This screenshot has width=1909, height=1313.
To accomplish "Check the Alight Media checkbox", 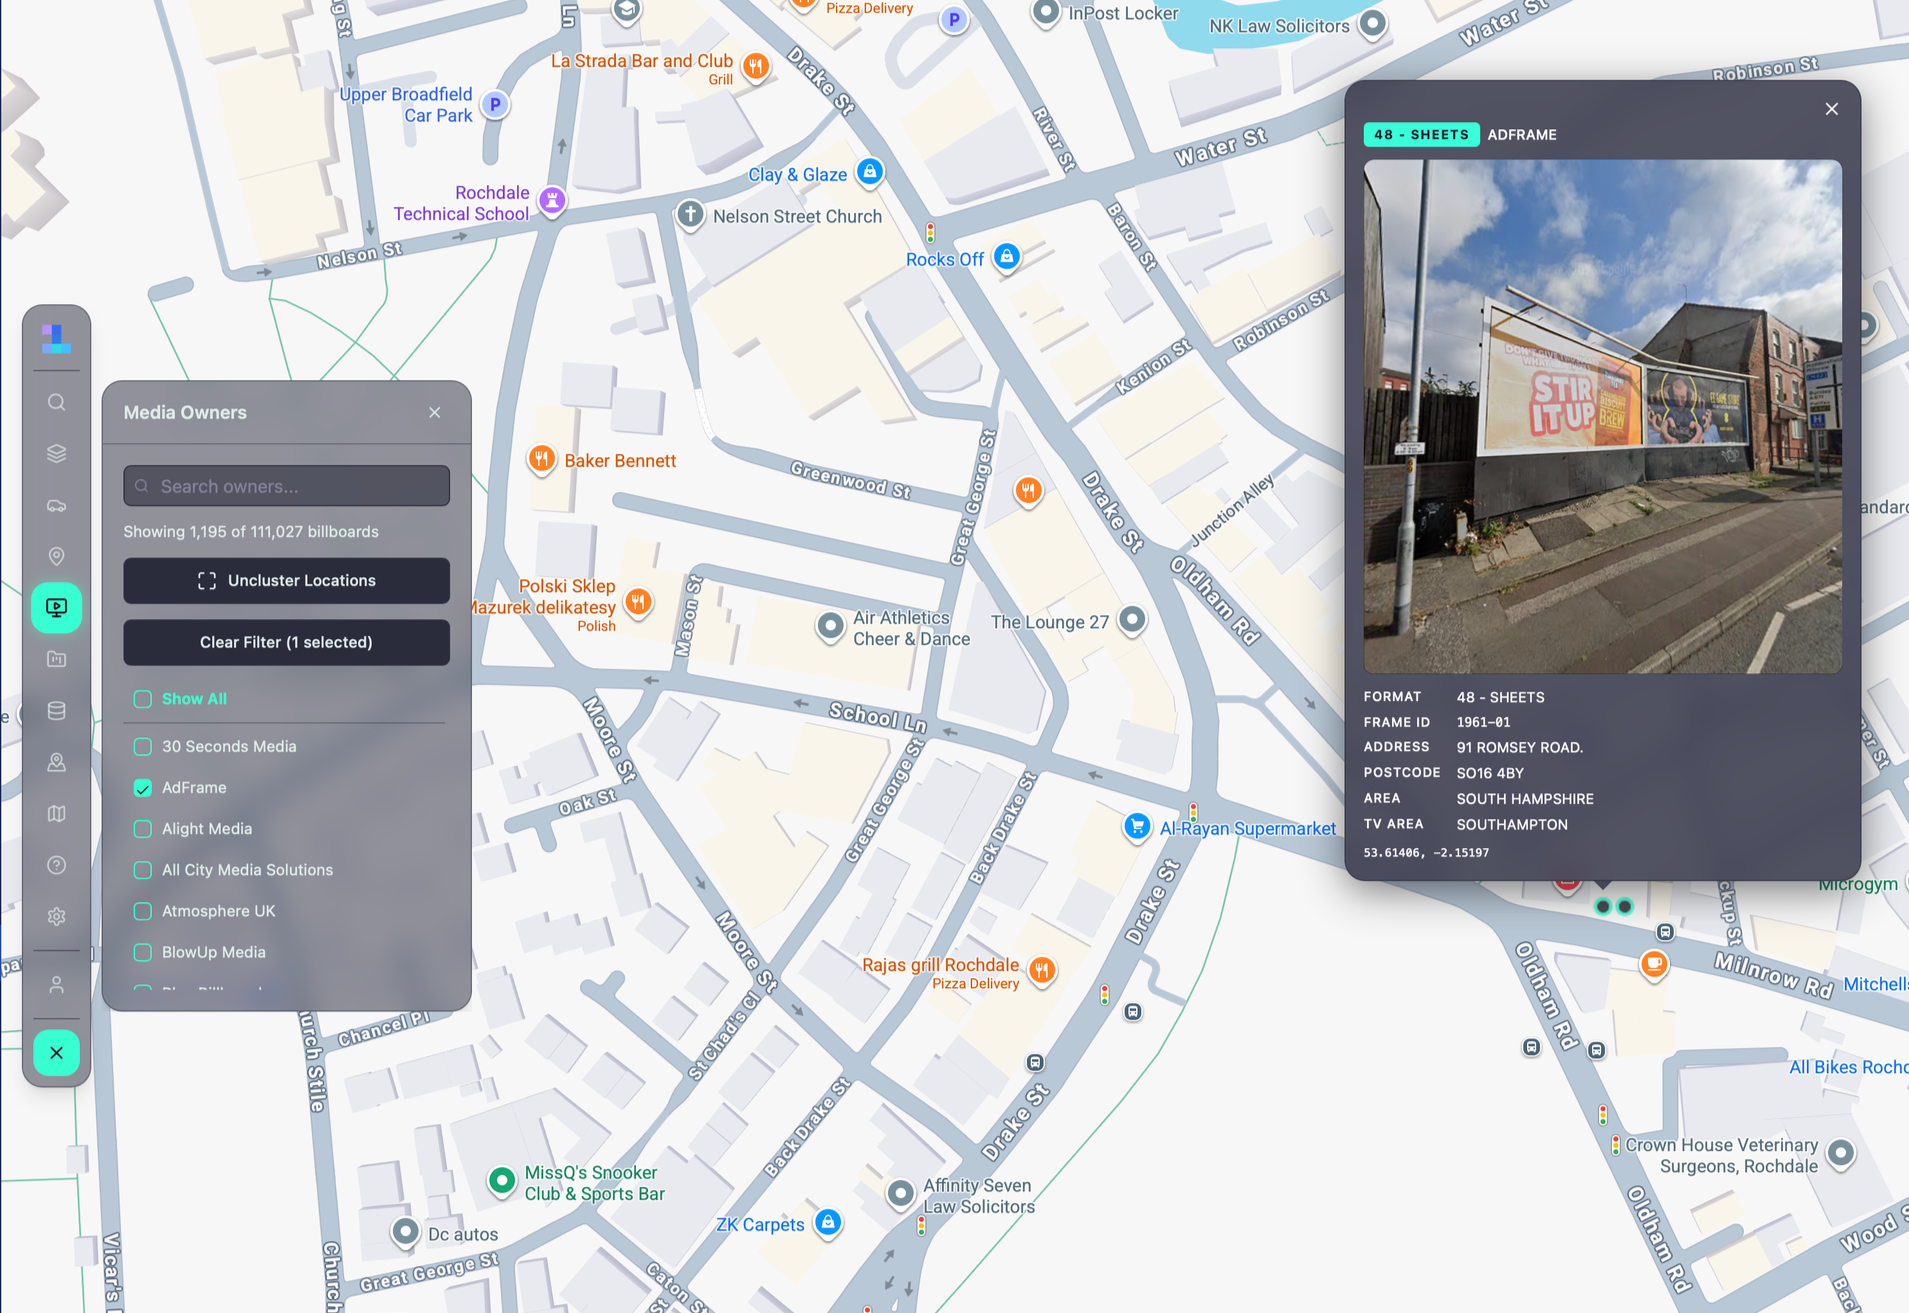I will (143, 829).
